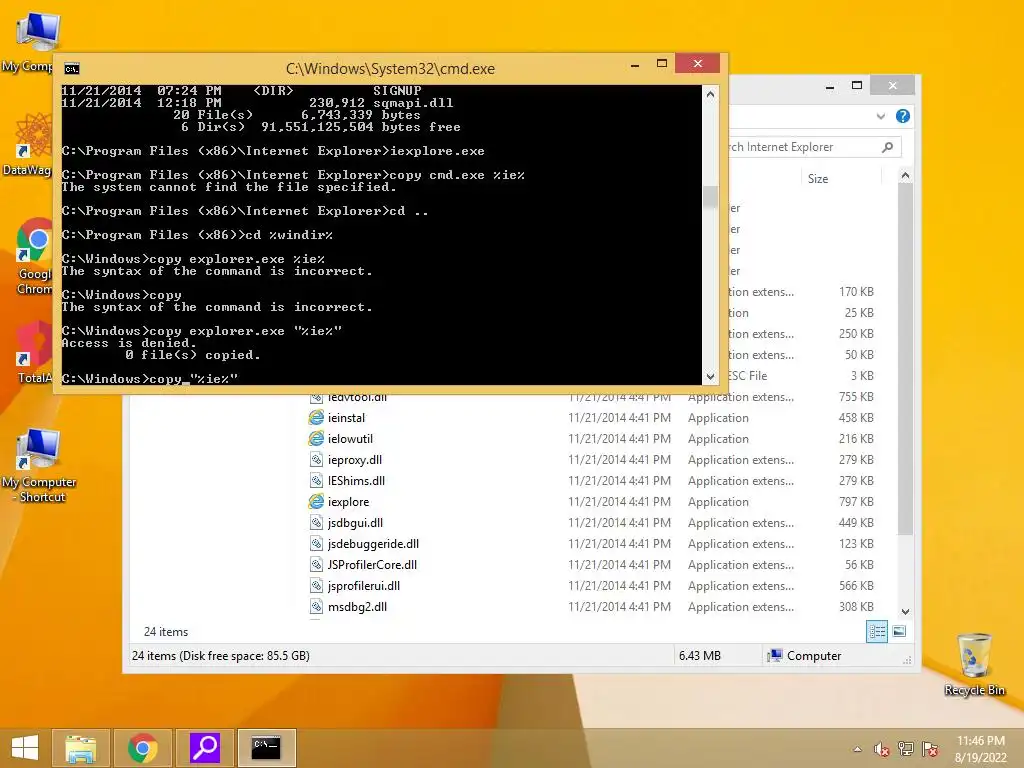Select the ielowutil application file
This screenshot has height=768, width=1024.
(350, 439)
